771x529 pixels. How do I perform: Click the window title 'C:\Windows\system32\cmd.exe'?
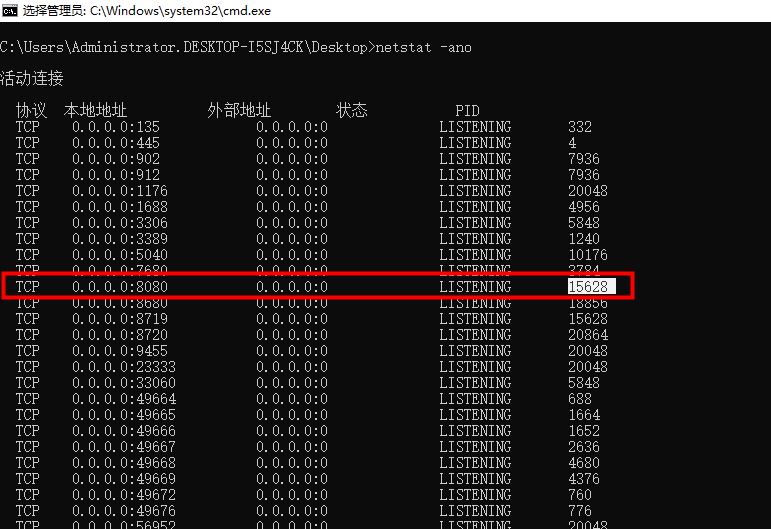point(180,11)
